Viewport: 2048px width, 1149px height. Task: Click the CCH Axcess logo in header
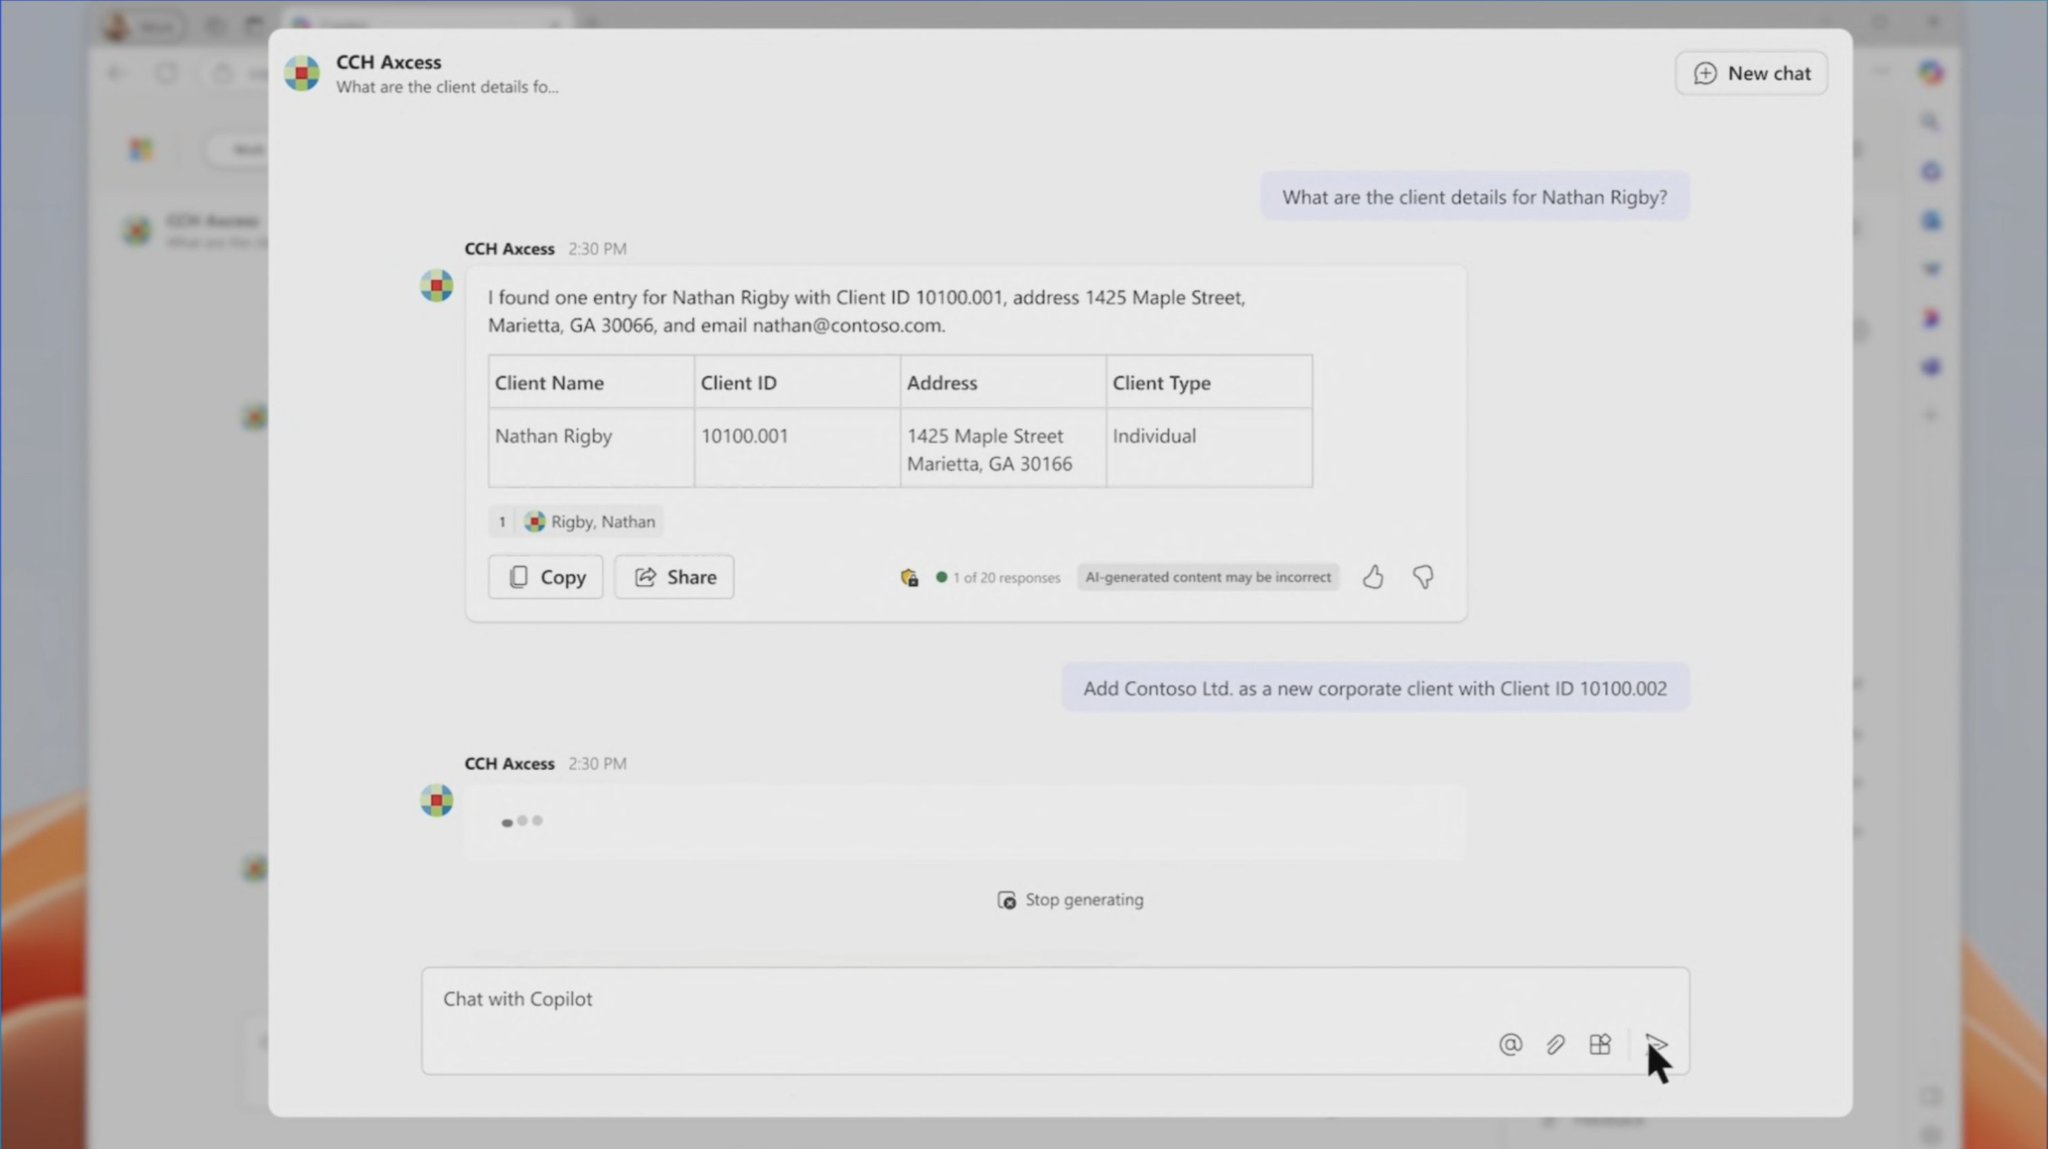(x=302, y=73)
